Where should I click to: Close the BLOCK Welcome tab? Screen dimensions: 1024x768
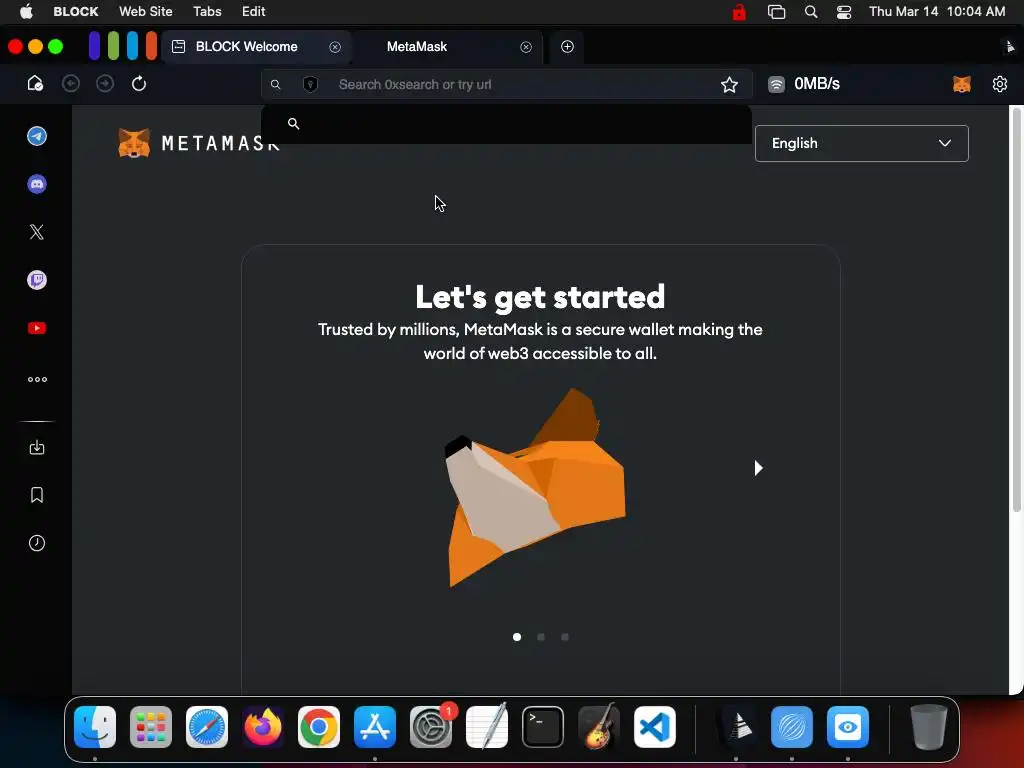click(x=335, y=47)
